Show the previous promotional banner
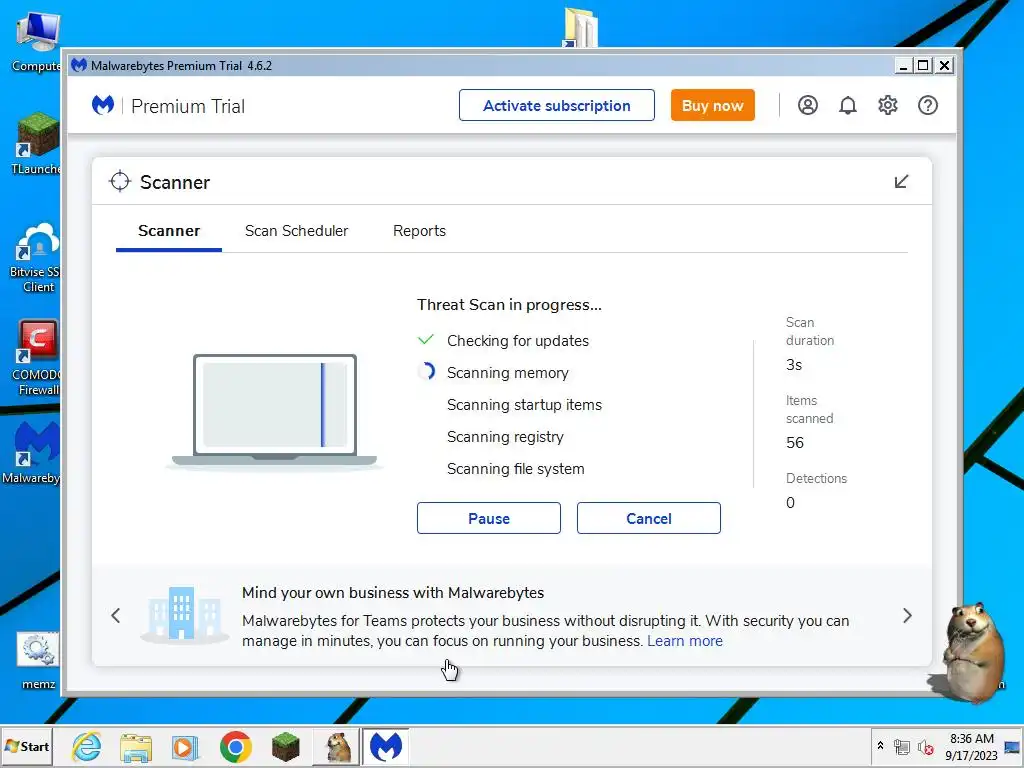 [116, 615]
